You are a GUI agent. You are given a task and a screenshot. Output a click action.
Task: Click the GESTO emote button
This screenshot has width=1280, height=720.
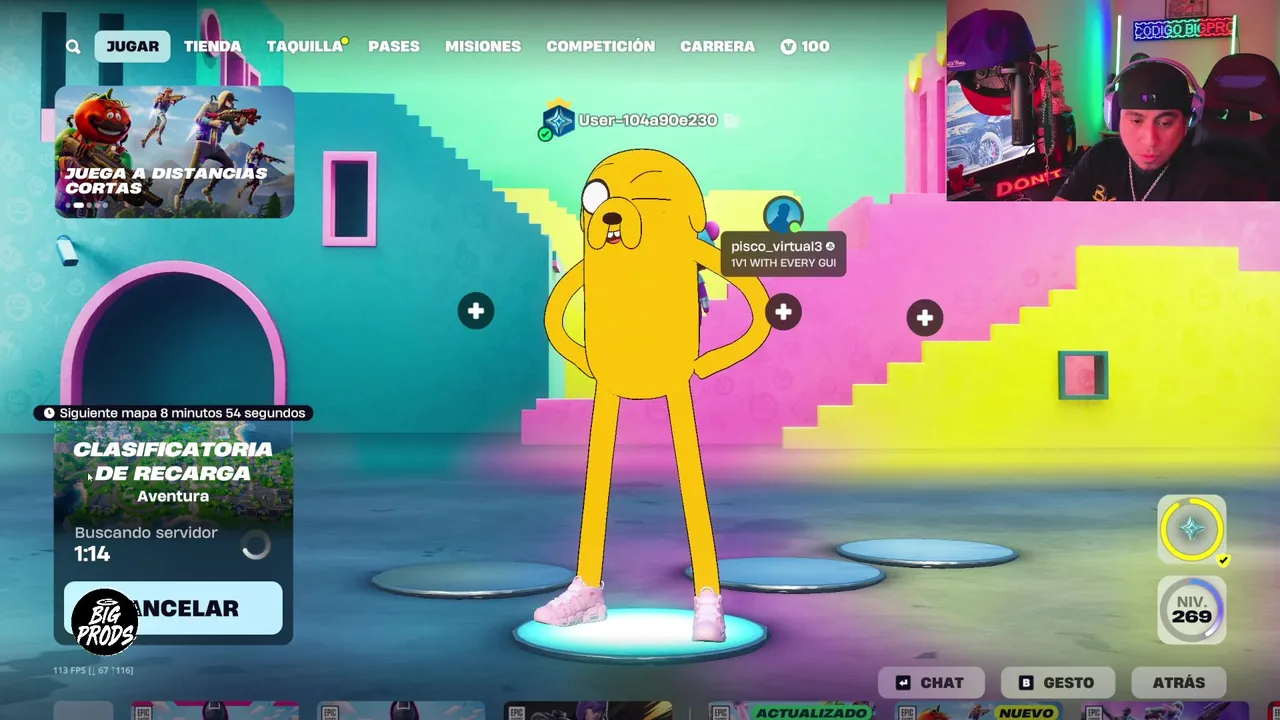1057,683
